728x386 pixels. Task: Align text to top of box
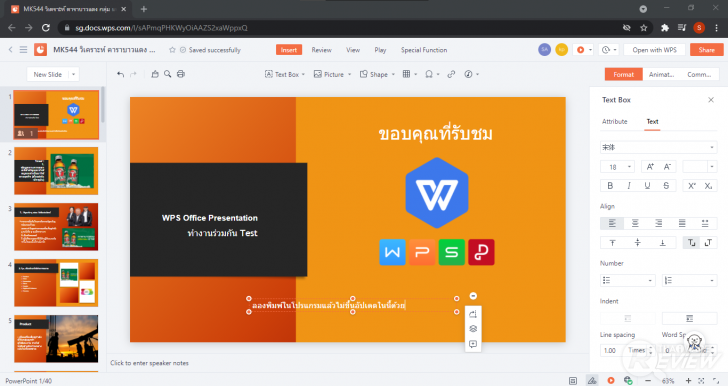pos(612,242)
